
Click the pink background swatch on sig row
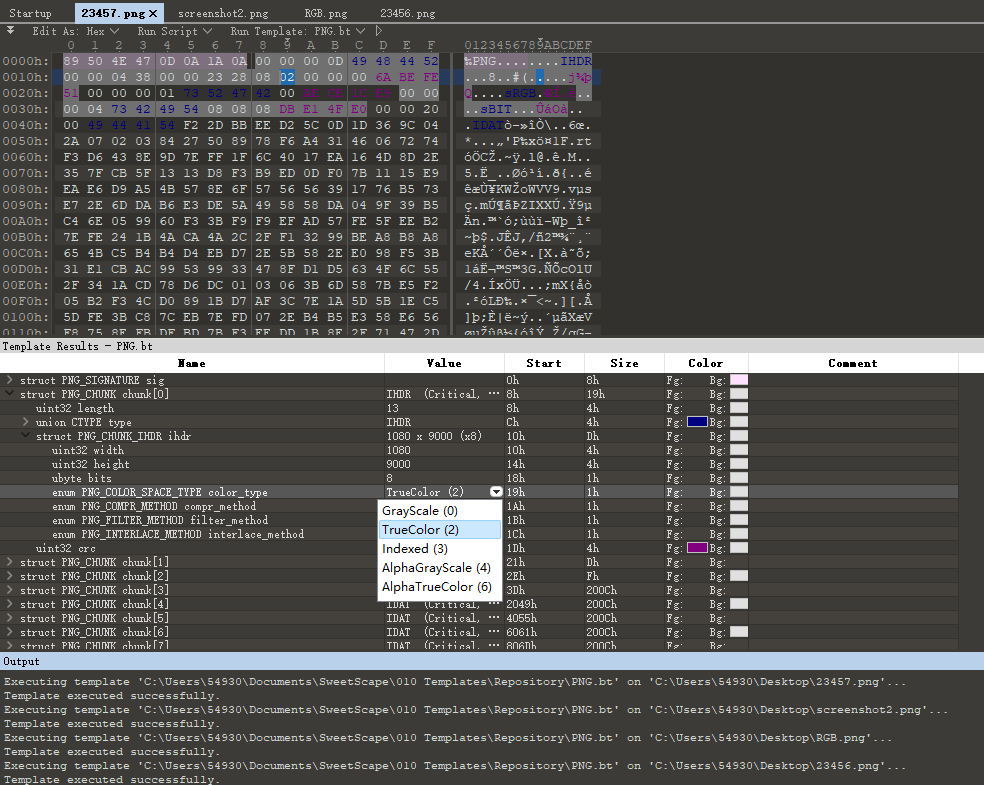coord(739,380)
